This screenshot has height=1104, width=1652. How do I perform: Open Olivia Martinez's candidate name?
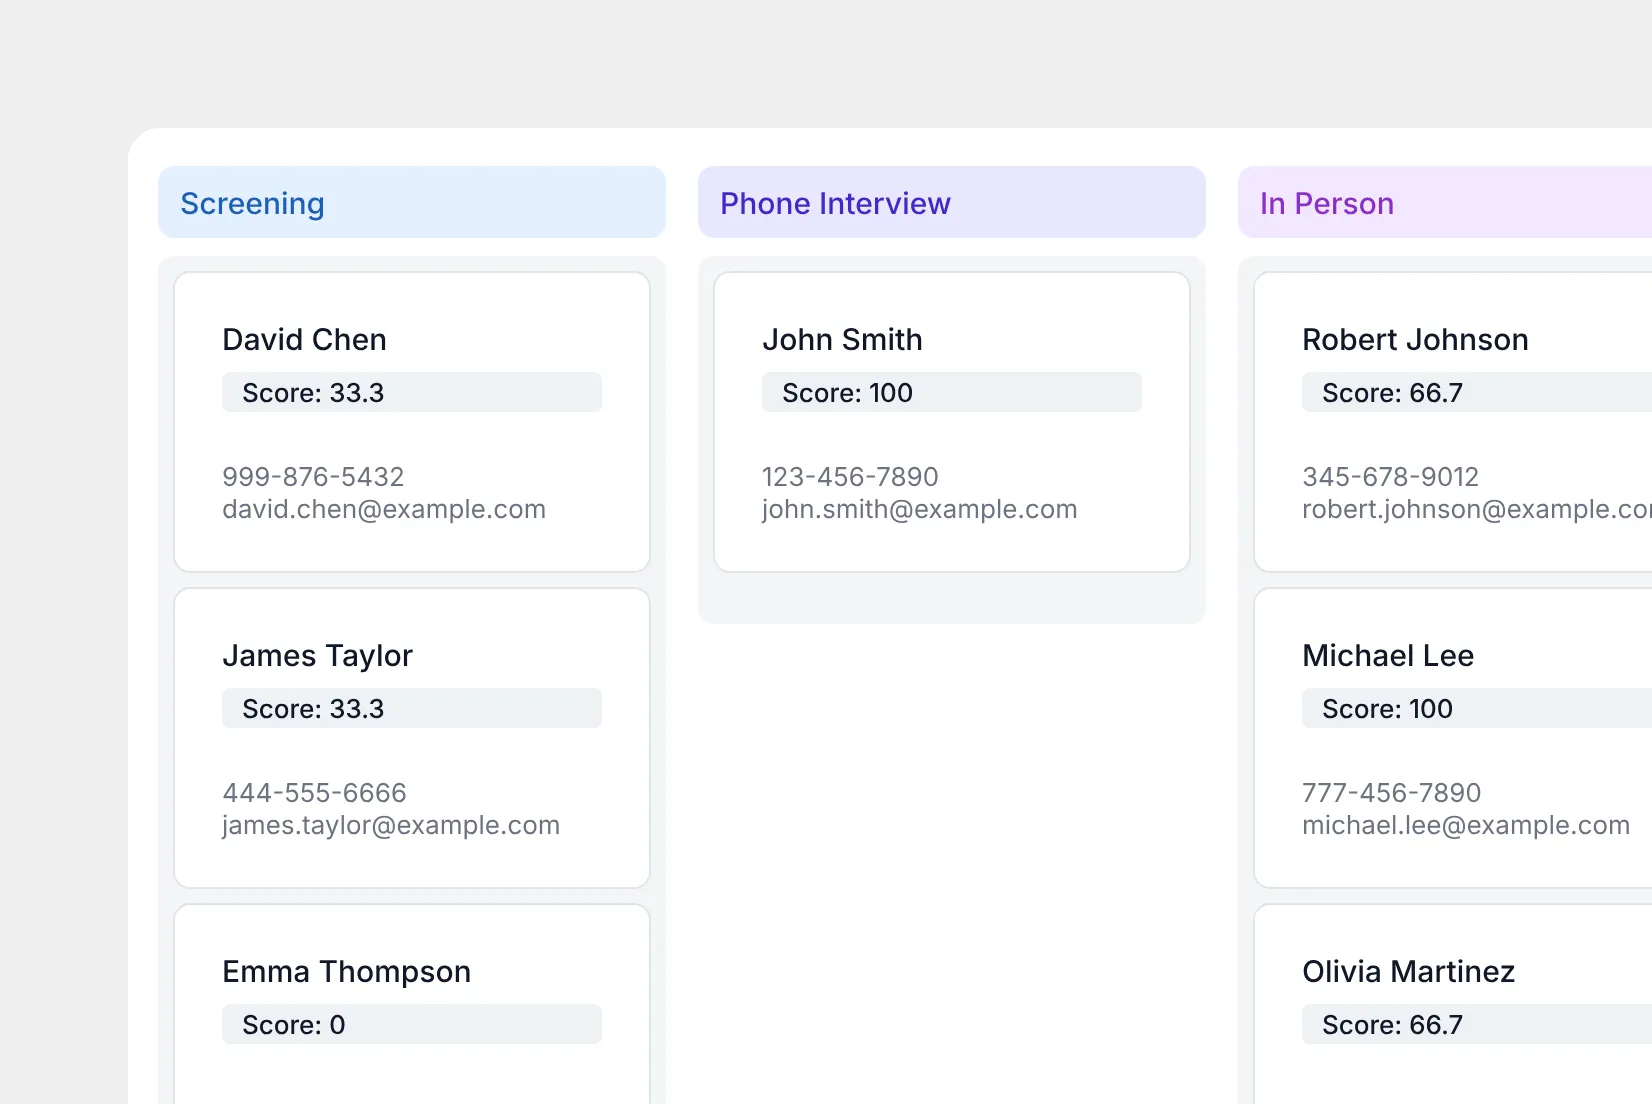click(1408, 972)
